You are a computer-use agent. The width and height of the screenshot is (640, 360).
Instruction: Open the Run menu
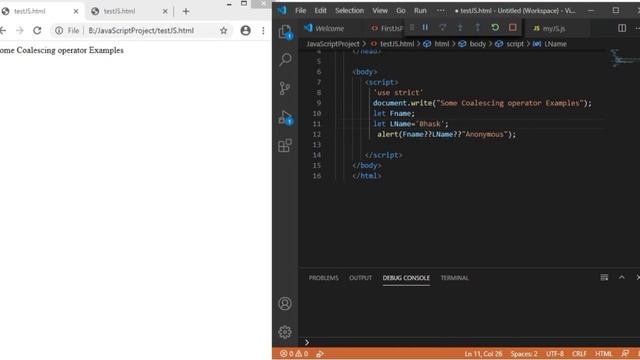(x=420, y=11)
